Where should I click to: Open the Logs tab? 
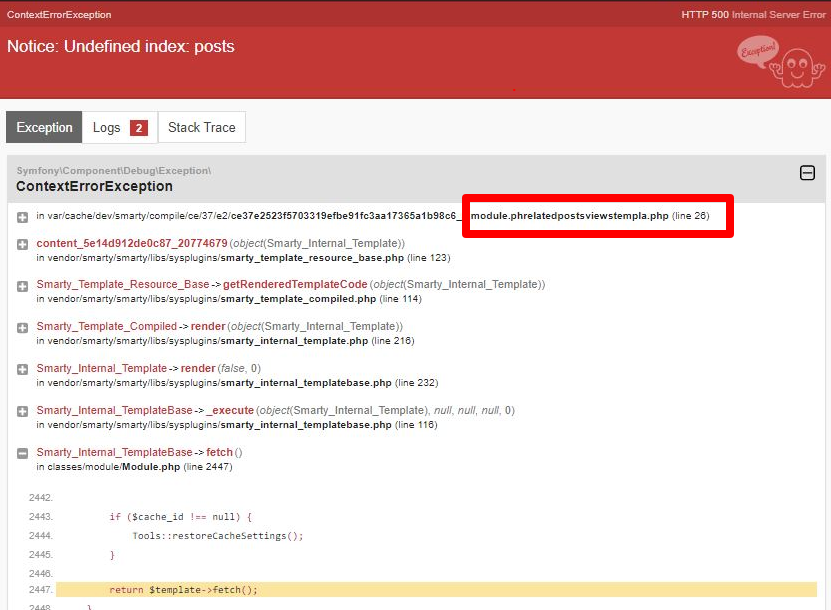[x=120, y=127]
